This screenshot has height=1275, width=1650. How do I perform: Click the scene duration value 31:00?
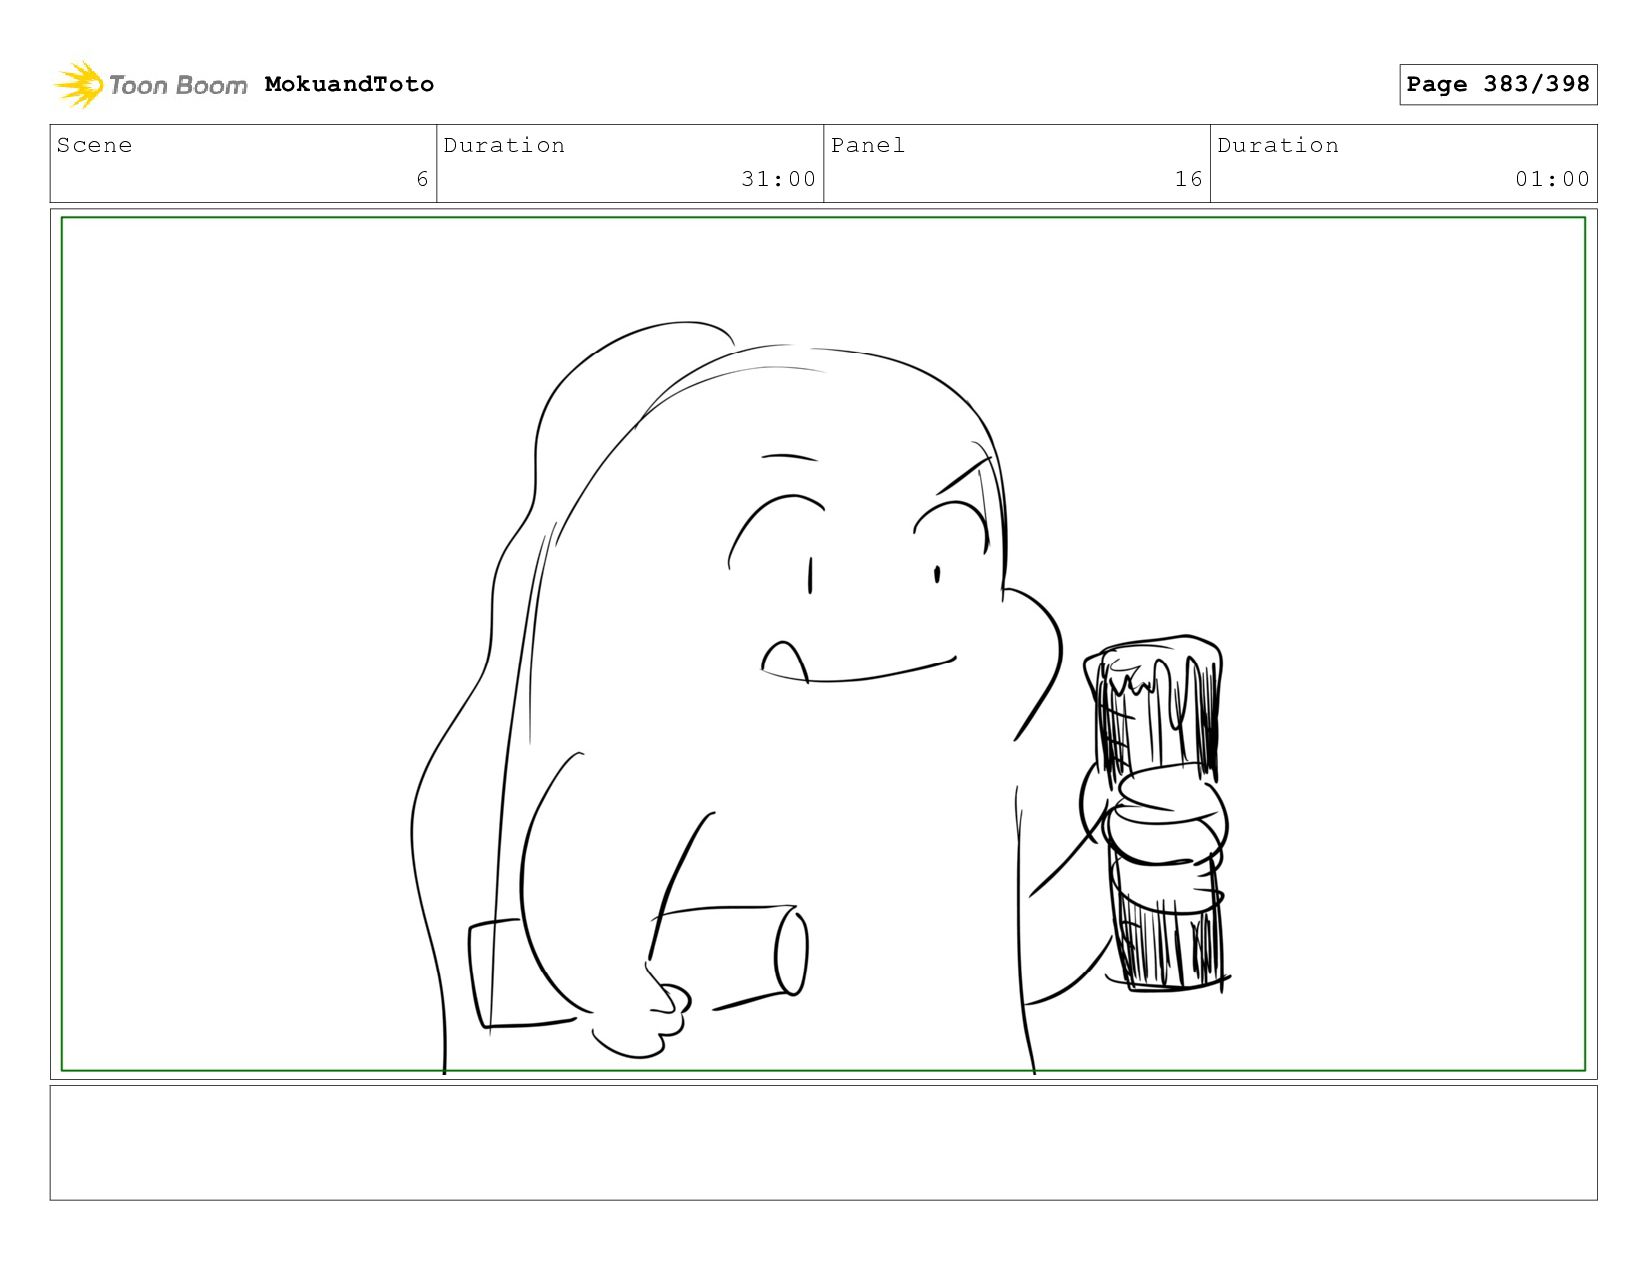coord(778,179)
